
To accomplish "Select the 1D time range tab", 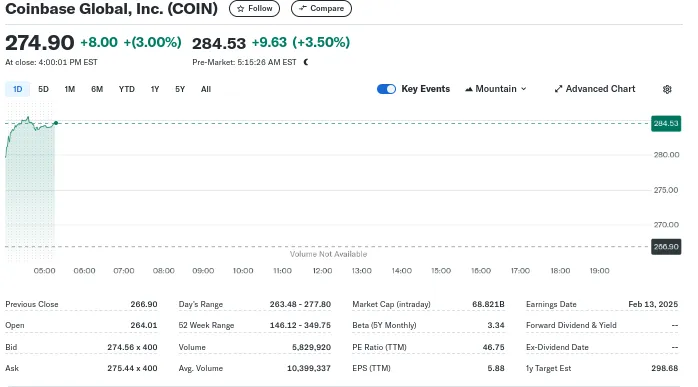I will [x=17, y=89].
